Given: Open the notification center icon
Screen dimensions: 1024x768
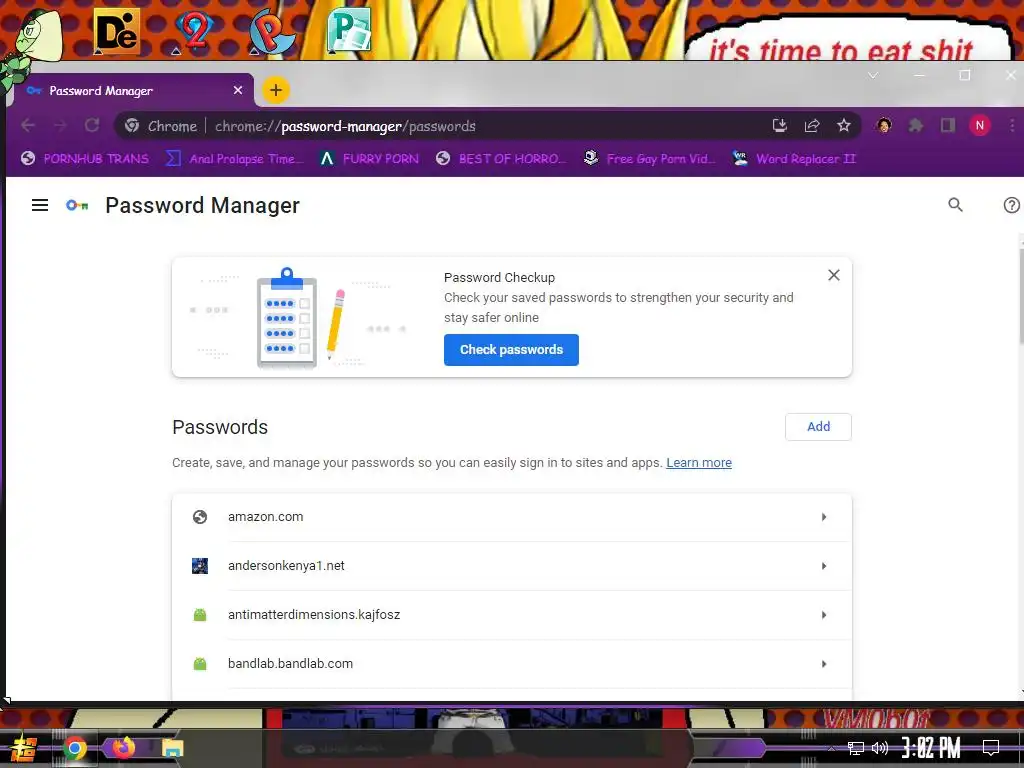Looking at the screenshot, I should pyautogui.click(x=991, y=748).
